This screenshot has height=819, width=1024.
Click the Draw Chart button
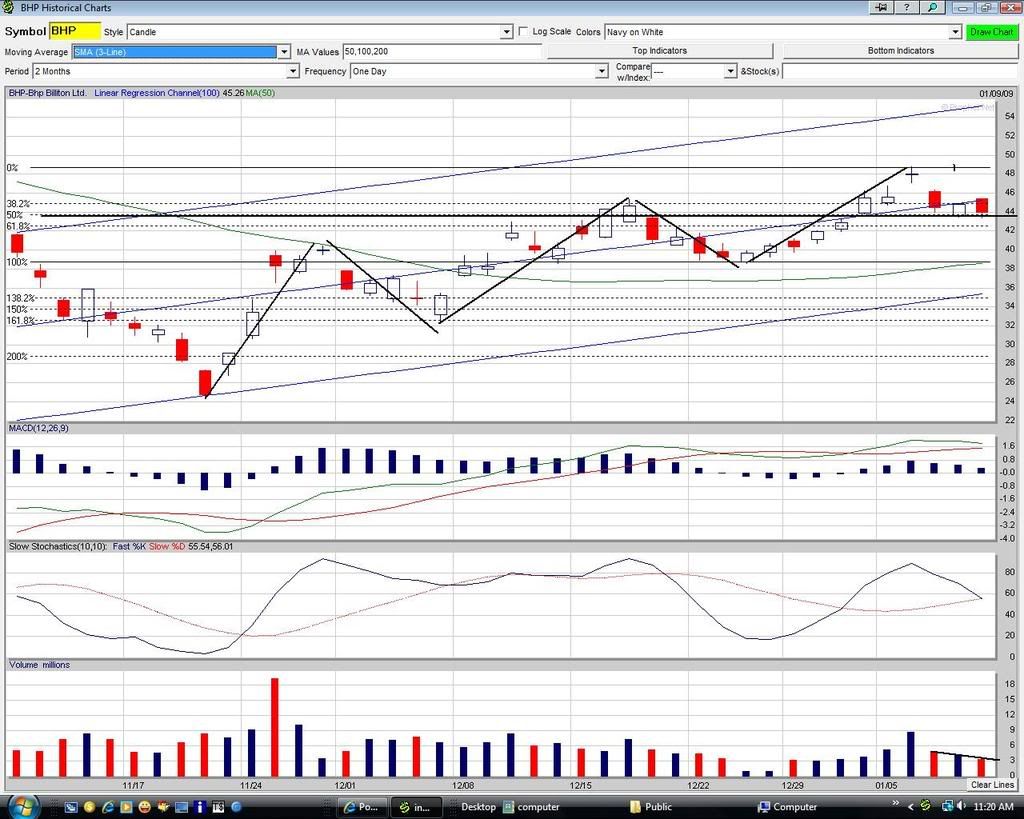pyautogui.click(x=991, y=32)
